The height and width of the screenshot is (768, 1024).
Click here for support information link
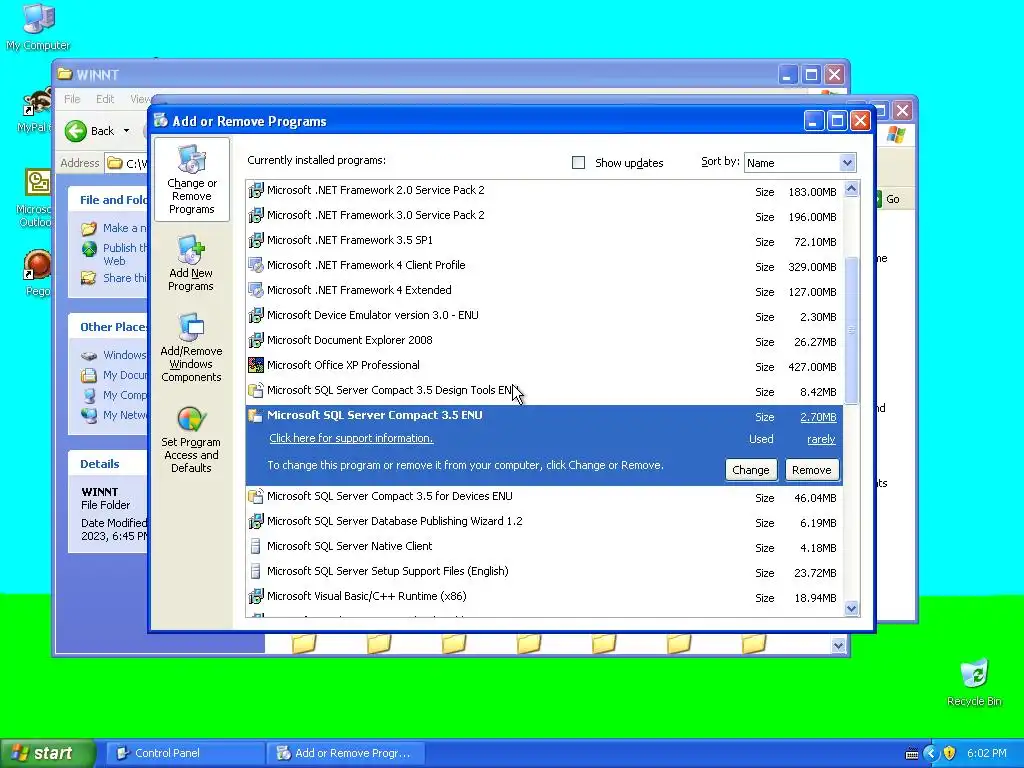(351, 438)
